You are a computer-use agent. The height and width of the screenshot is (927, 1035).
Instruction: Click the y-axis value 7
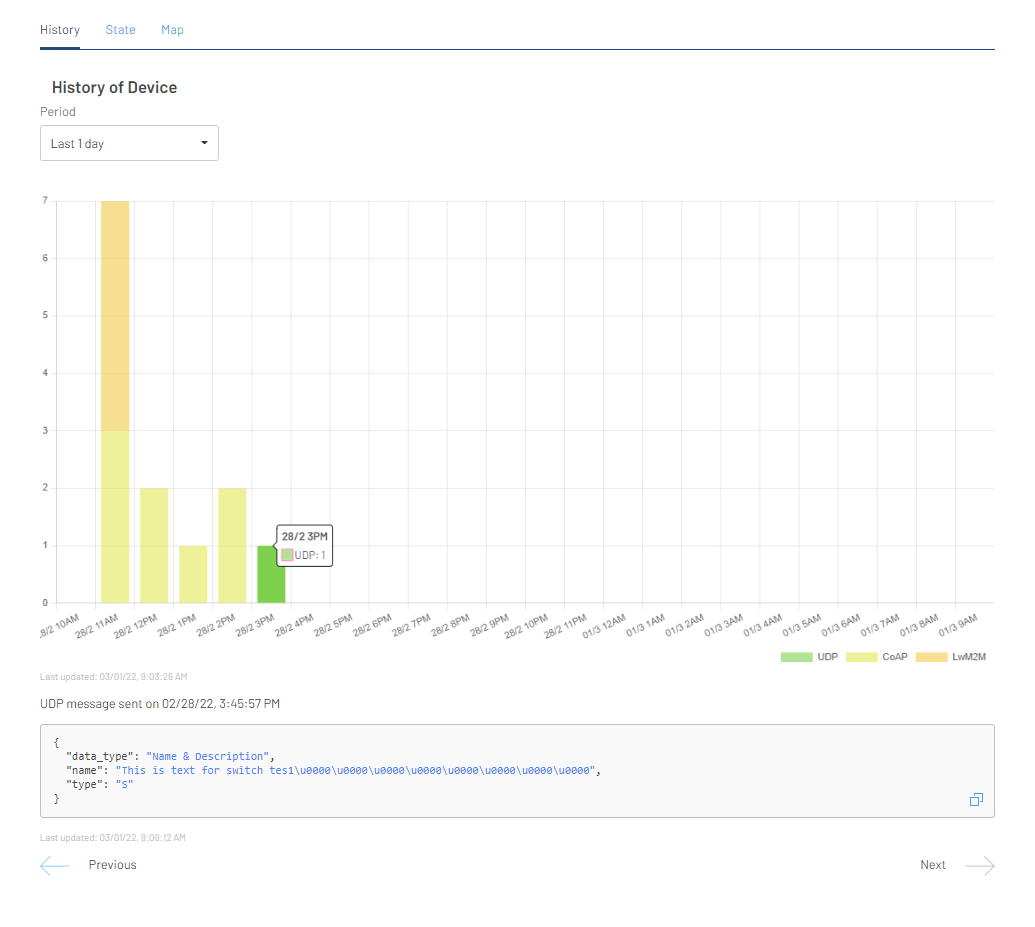[x=45, y=200]
